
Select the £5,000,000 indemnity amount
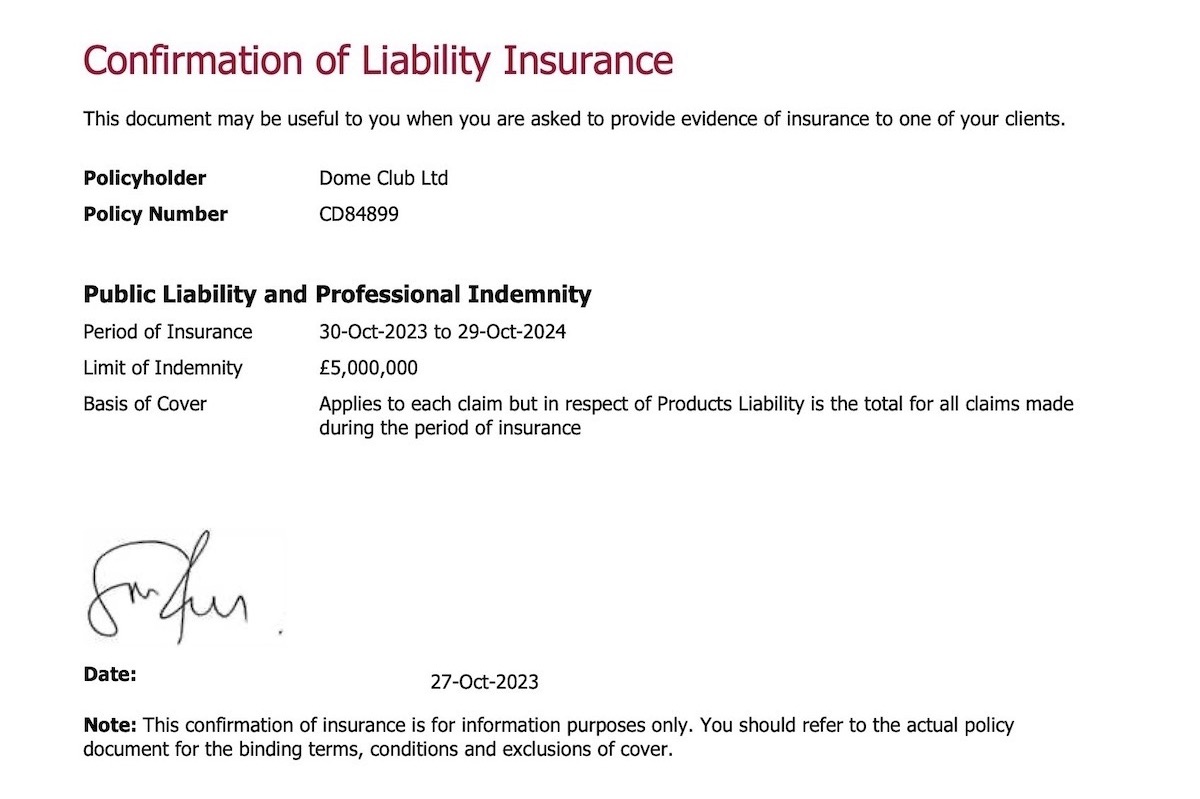pos(368,368)
